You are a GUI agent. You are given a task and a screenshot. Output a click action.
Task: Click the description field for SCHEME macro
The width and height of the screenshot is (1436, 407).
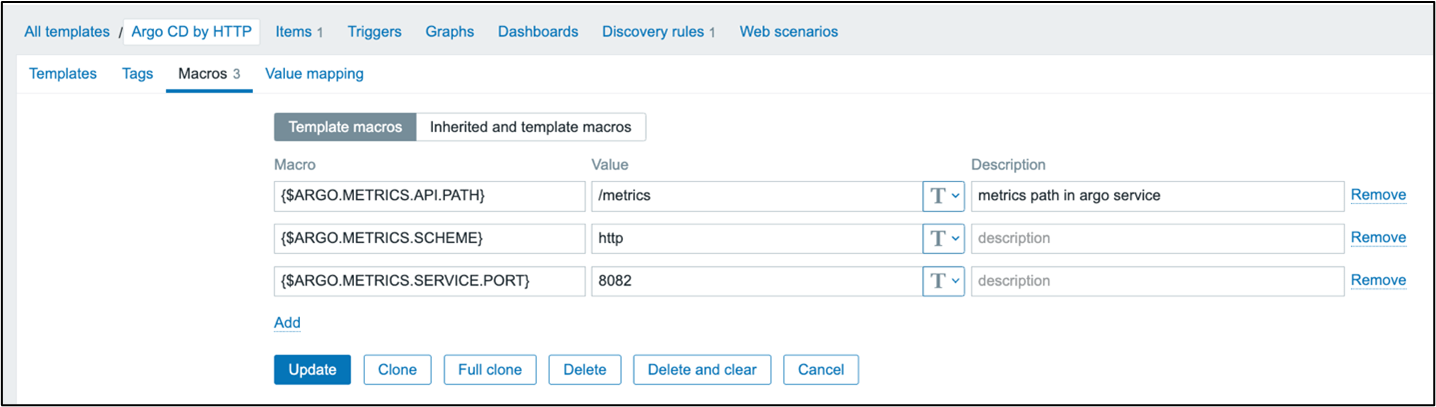(x=1157, y=238)
